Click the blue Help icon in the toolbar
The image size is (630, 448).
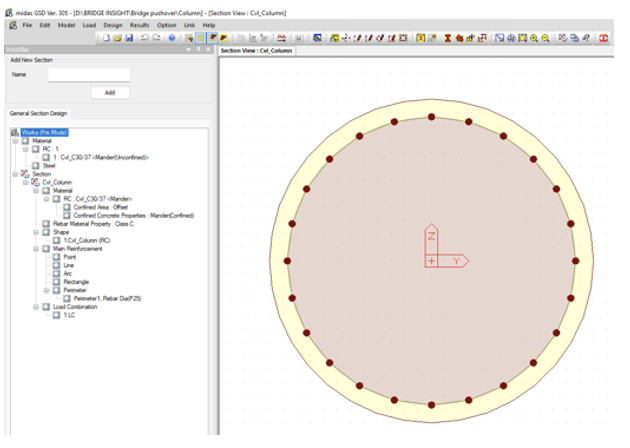[x=172, y=37]
